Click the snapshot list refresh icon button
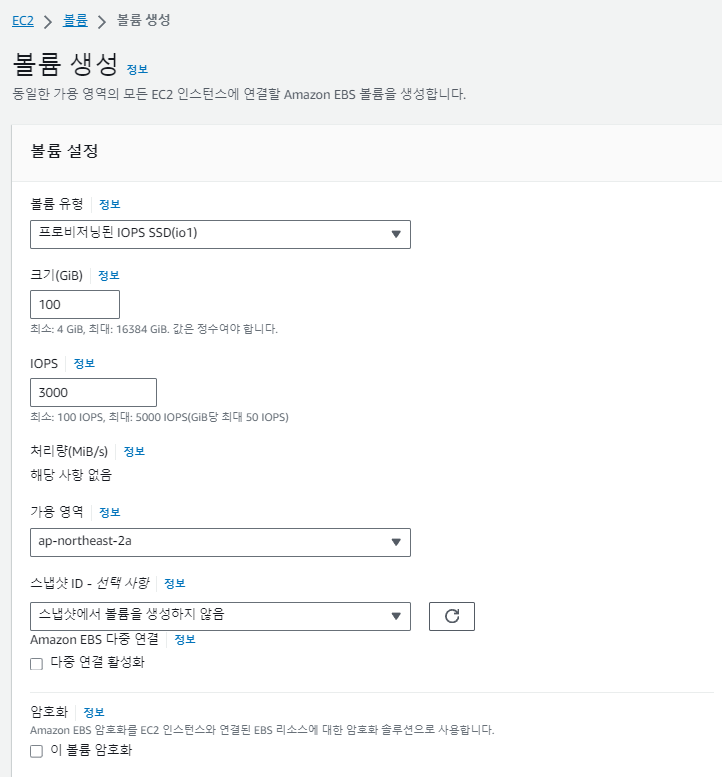722x777 pixels. 451,616
